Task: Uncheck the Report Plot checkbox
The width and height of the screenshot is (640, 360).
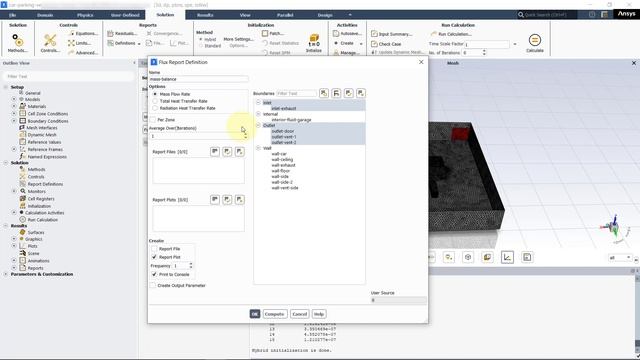Action: (x=154, y=257)
